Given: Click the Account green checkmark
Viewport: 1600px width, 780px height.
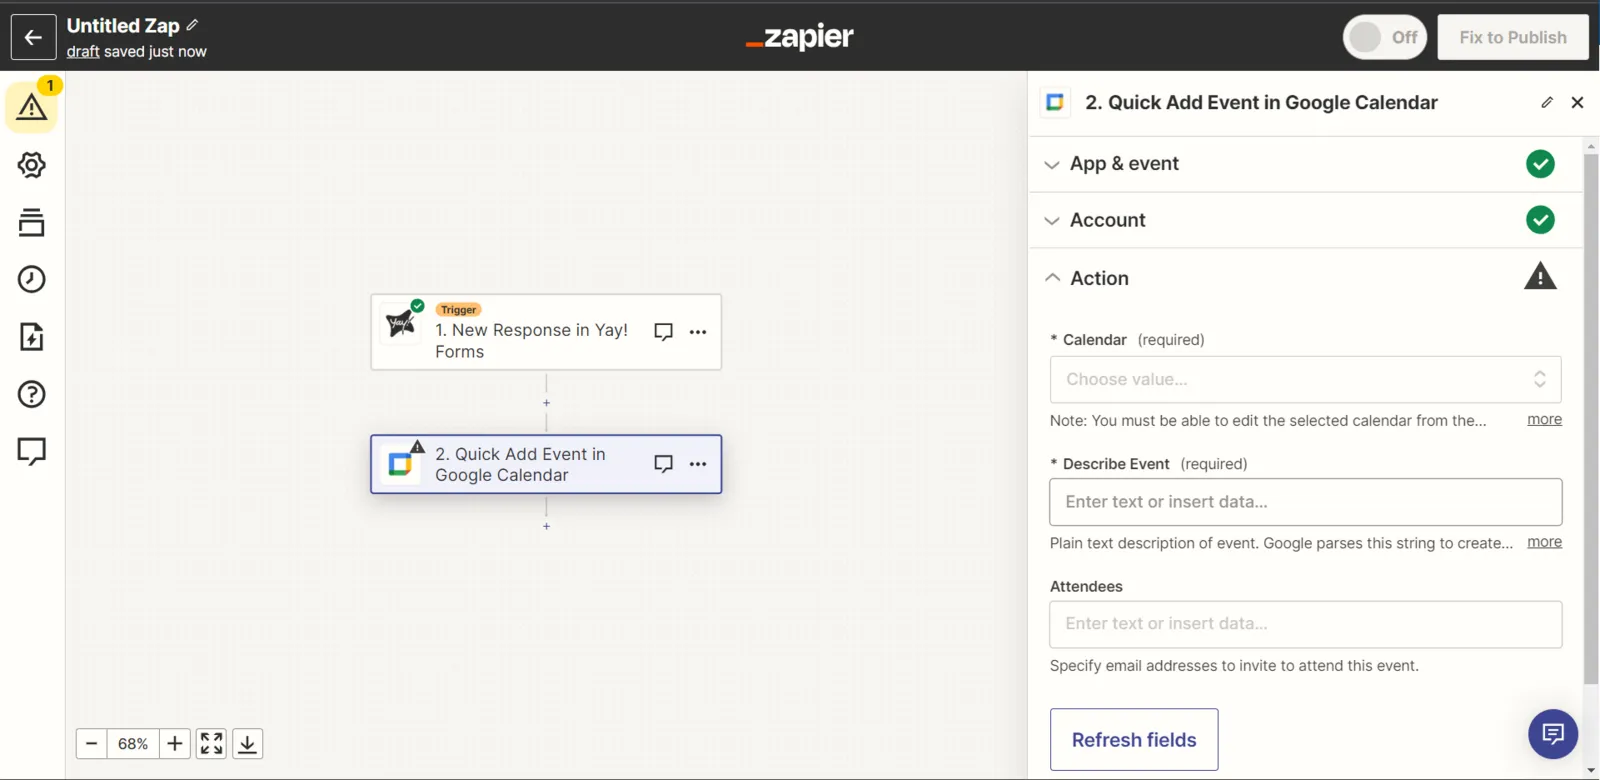Looking at the screenshot, I should [x=1540, y=220].
